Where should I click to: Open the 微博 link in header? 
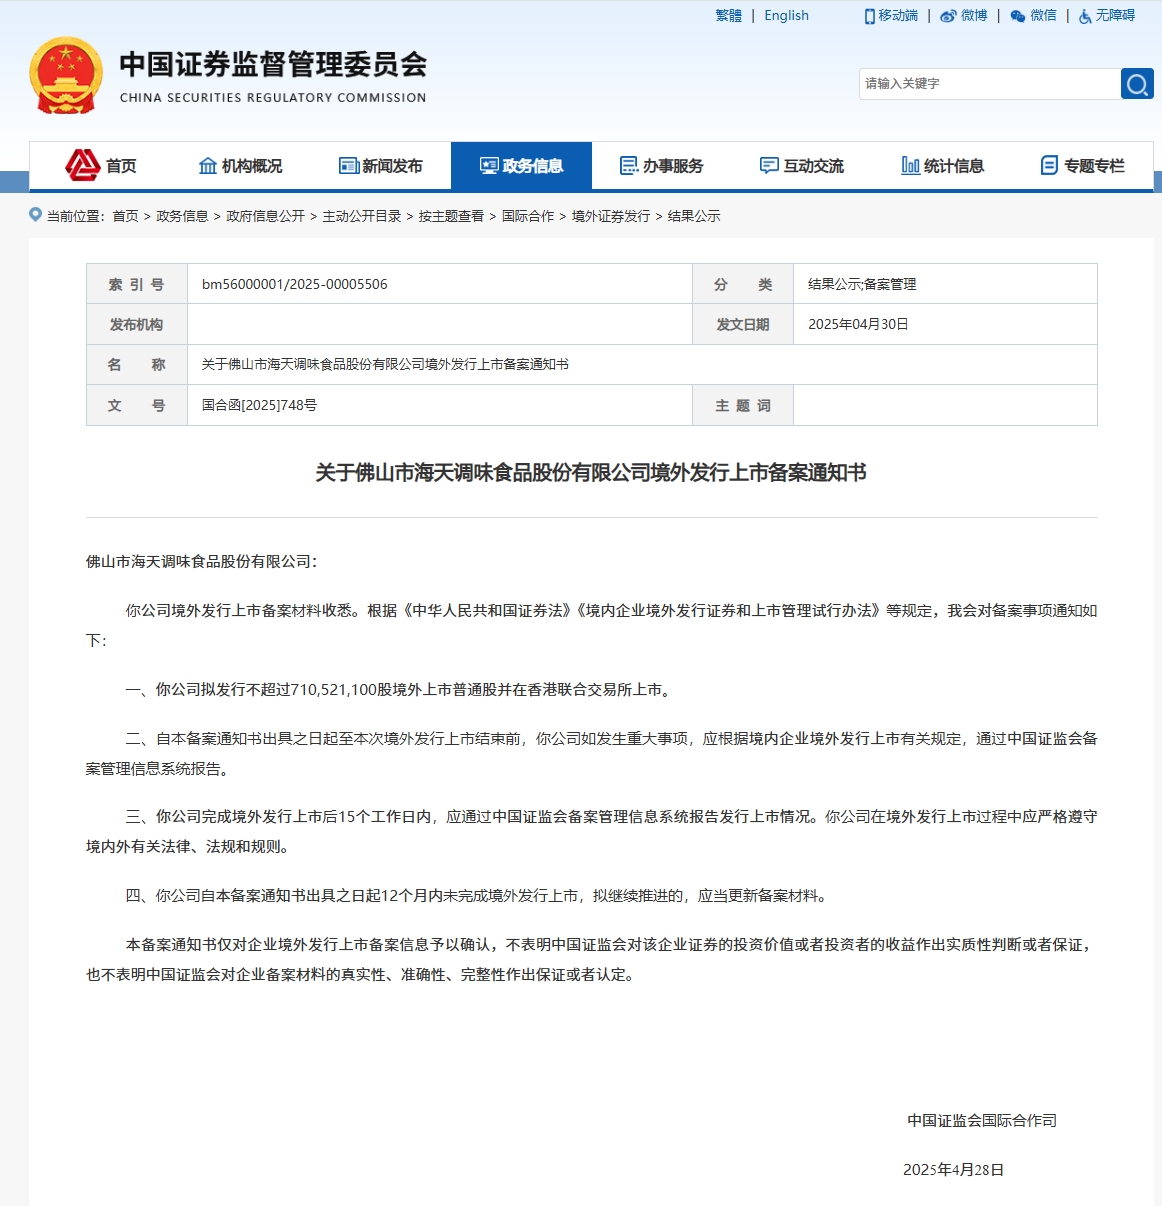point(974,16)
